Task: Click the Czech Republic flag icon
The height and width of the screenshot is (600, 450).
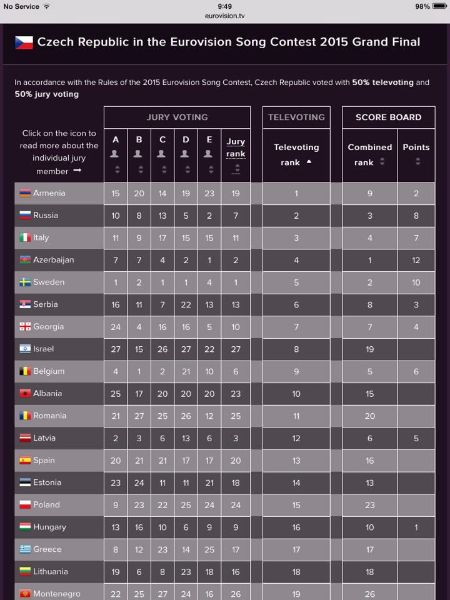Action: click(24, 42)
